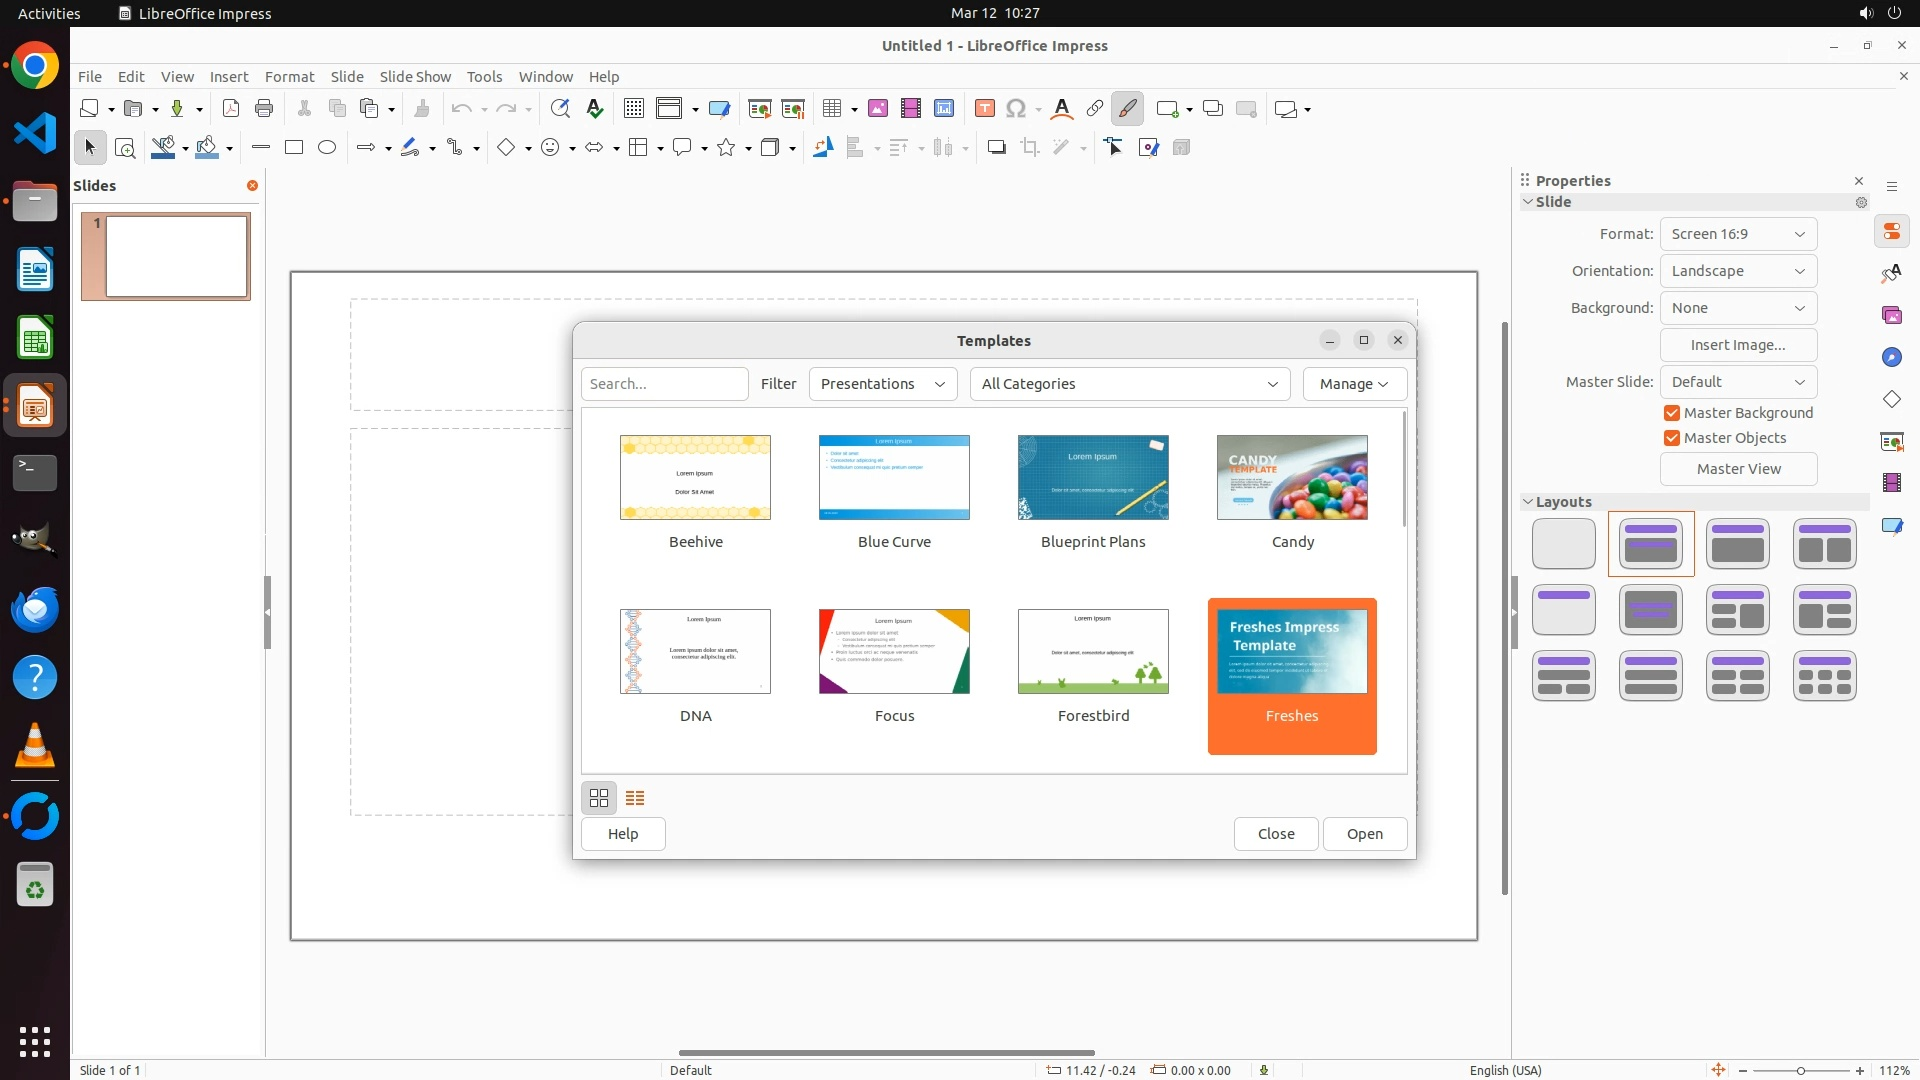
Task: Switch Templates dialog to thumbnail view
Action: pyautogui.click(x=599, y=798)
